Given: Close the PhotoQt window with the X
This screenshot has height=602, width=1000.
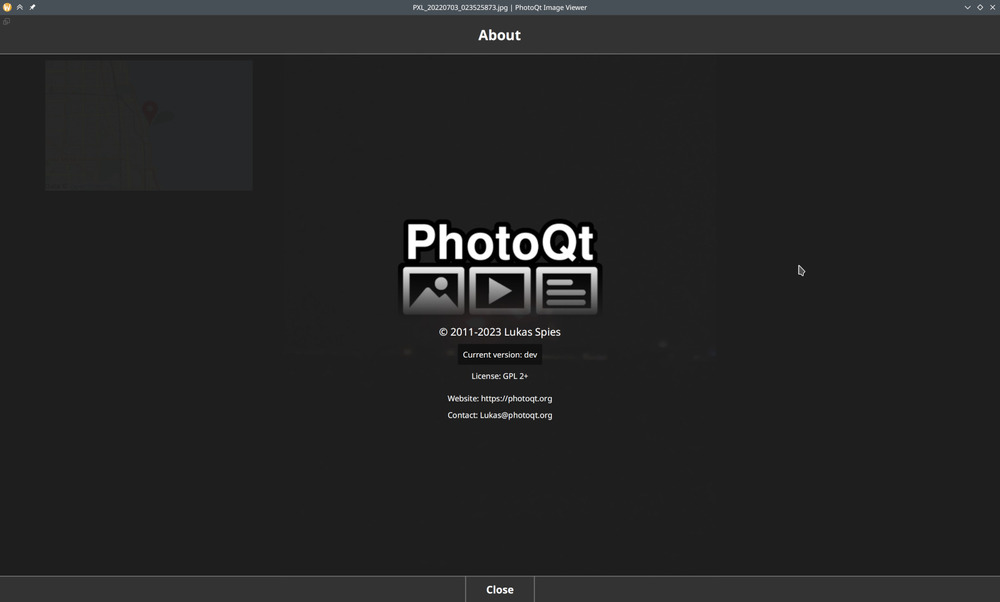Looking at the screenshot, I should (992, 7).
